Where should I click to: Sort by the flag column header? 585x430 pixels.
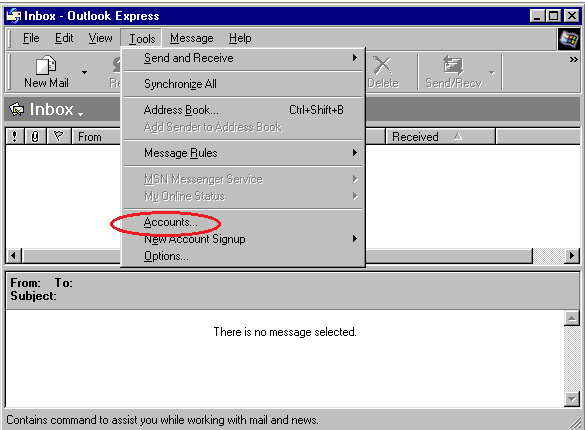[59, 137]
